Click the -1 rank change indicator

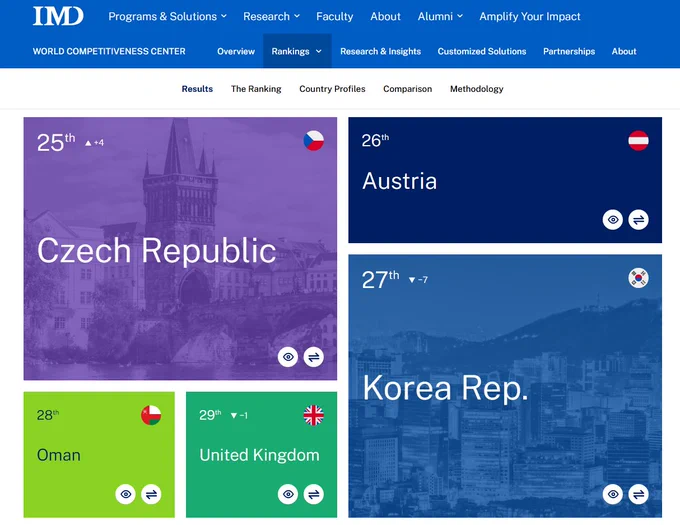pos(239,415)
